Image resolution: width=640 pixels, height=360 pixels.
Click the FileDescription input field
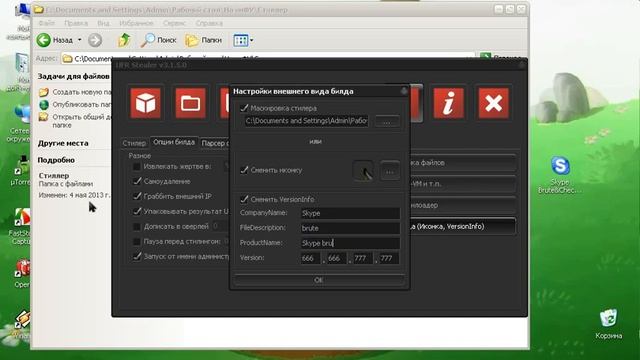tap(350, 228)
